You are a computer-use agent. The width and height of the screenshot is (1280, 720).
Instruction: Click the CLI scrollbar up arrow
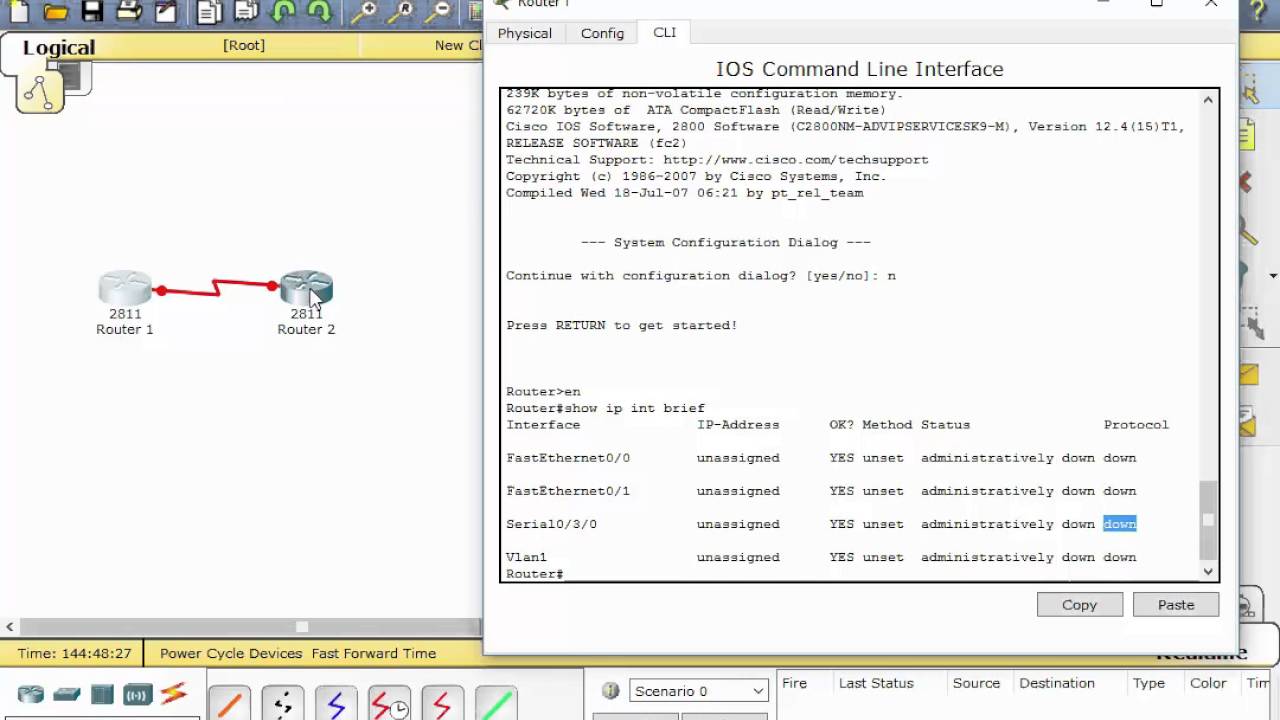[x=1208, y=99]
